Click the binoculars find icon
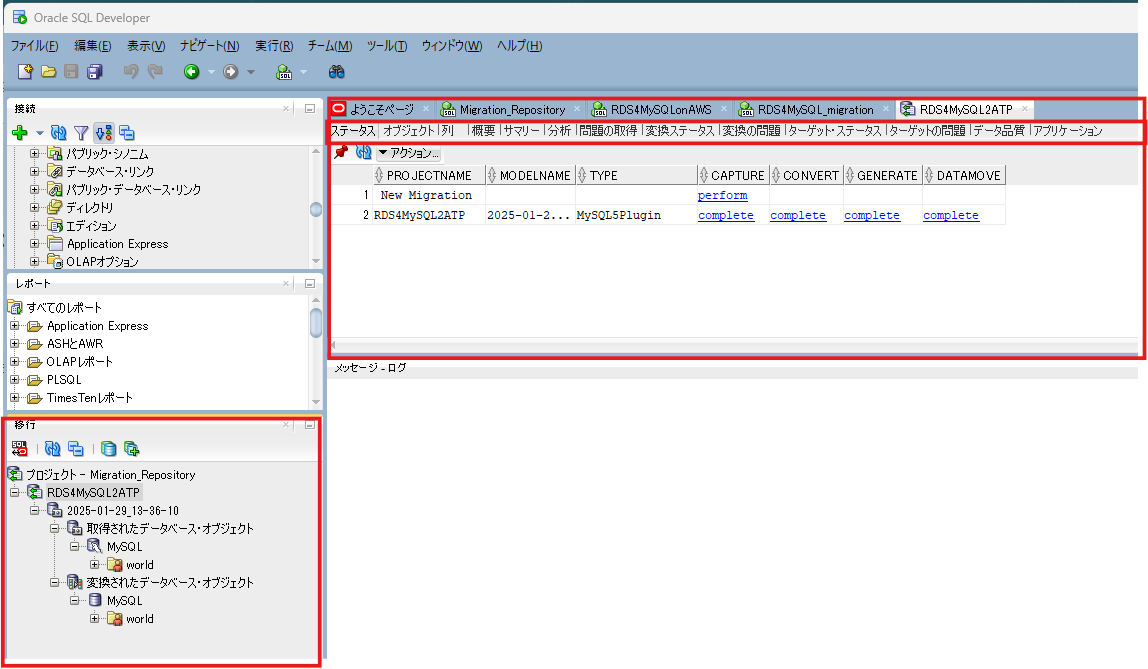The height and width of the screenshot is (669, 1148). pyautogui.click(x=336, y=71)
